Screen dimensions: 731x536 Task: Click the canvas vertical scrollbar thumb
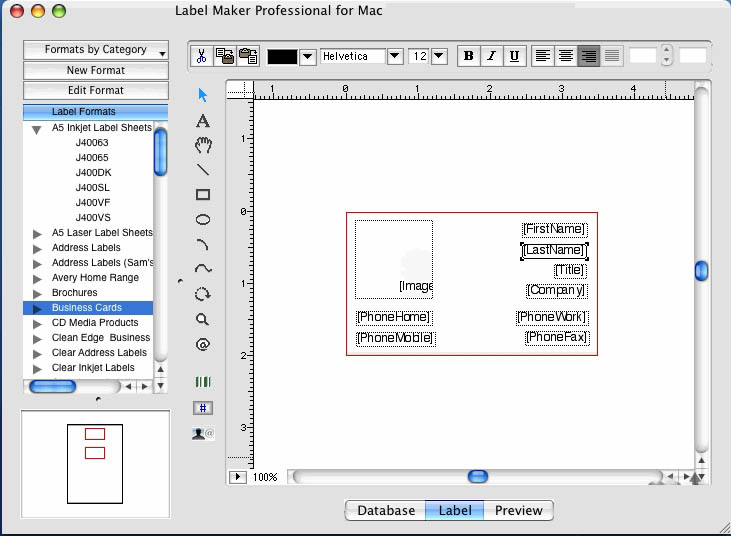pos(702,271)
